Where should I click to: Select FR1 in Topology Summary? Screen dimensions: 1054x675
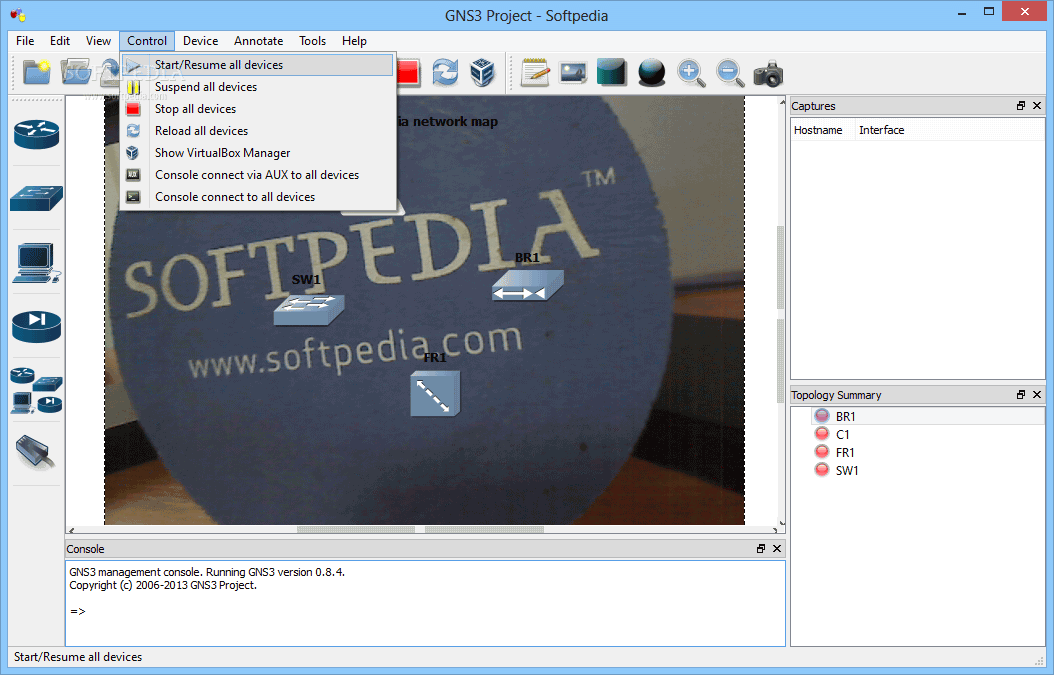point(918,452)
